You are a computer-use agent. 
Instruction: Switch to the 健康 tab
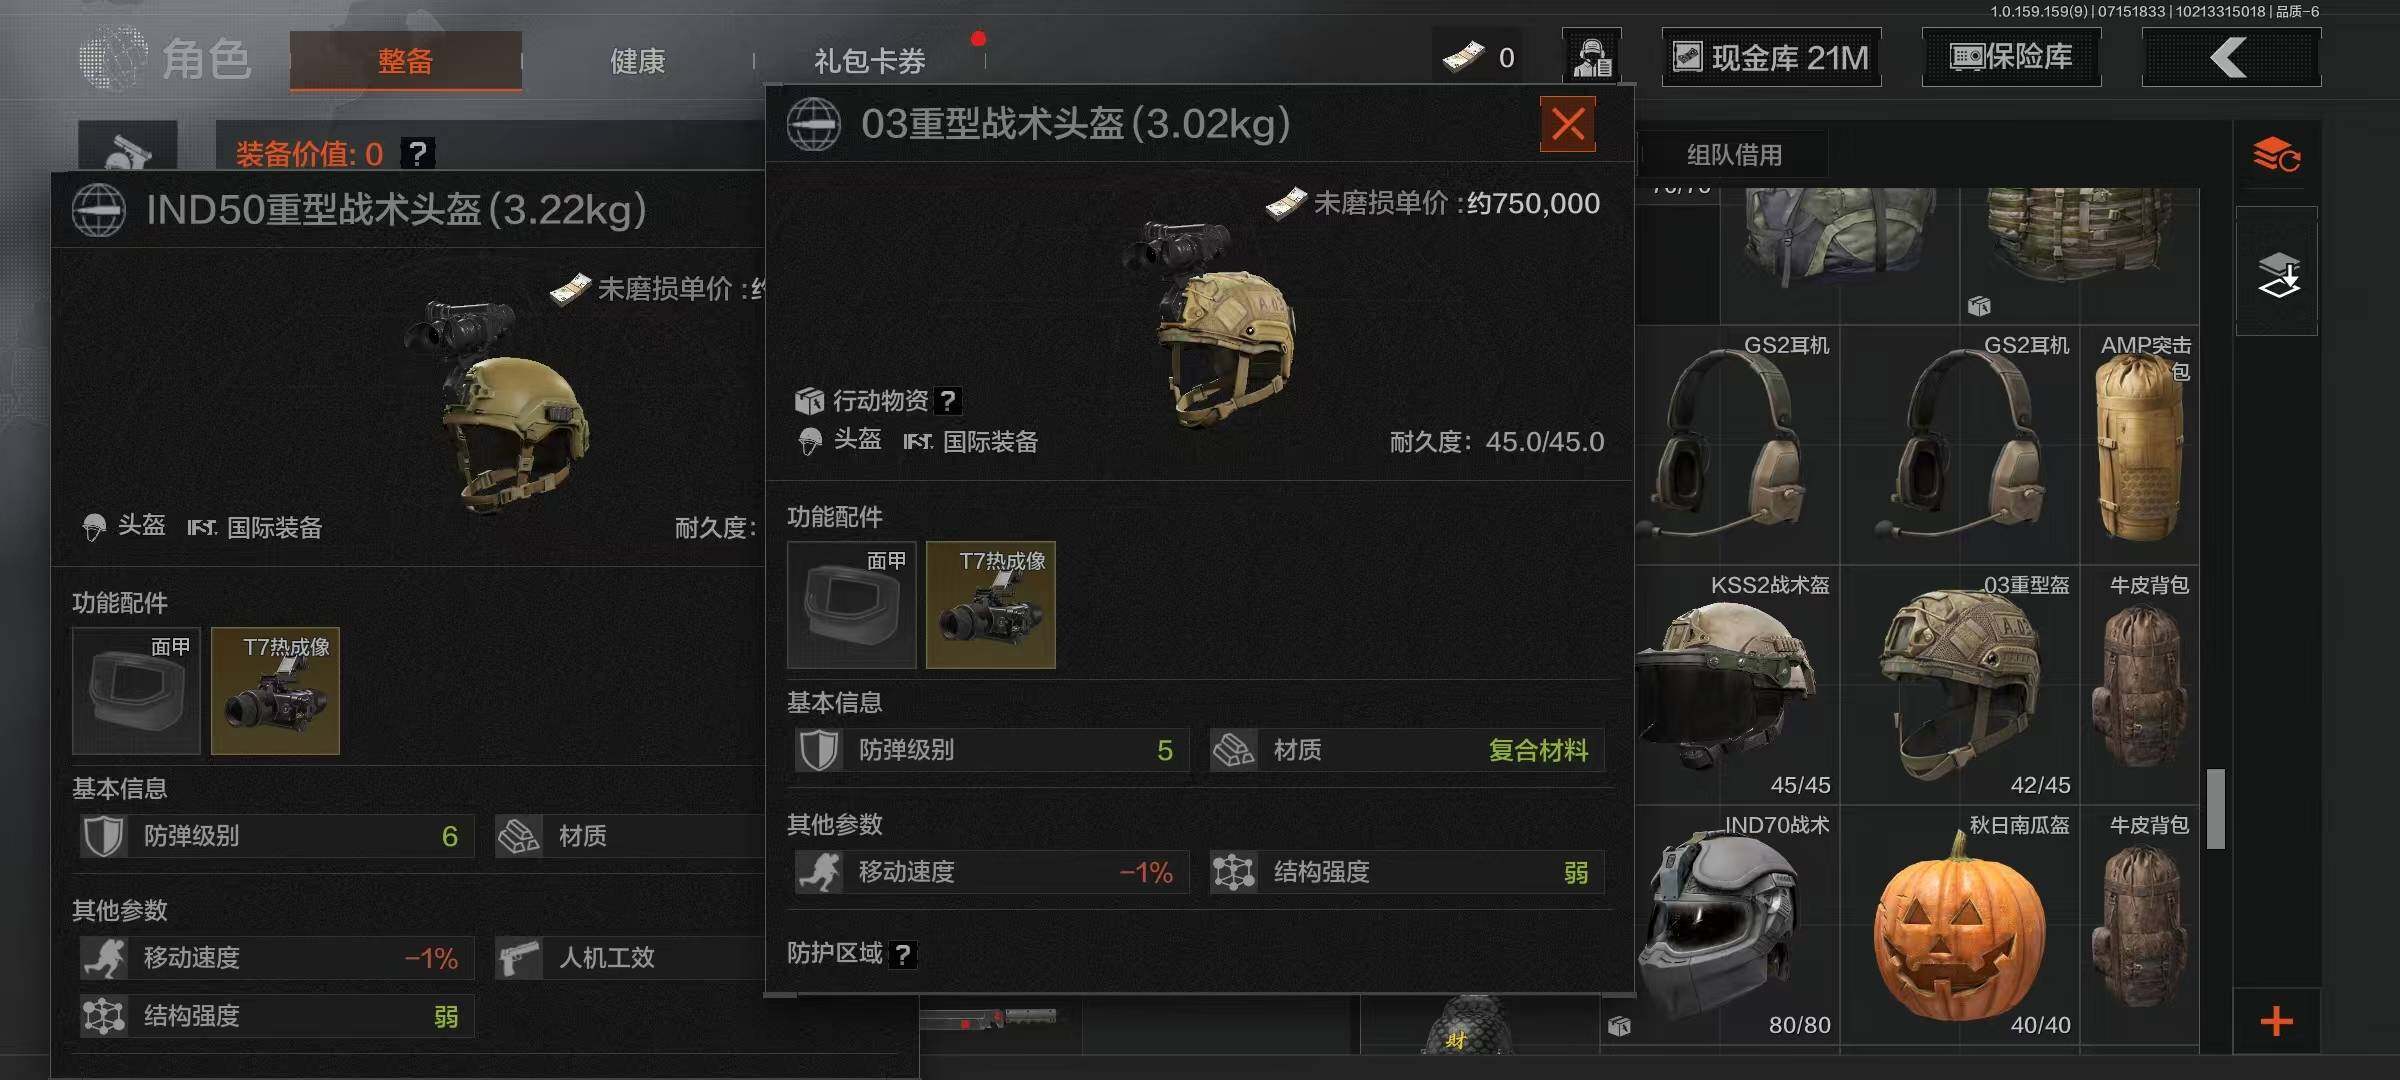[x=638, y=61]
